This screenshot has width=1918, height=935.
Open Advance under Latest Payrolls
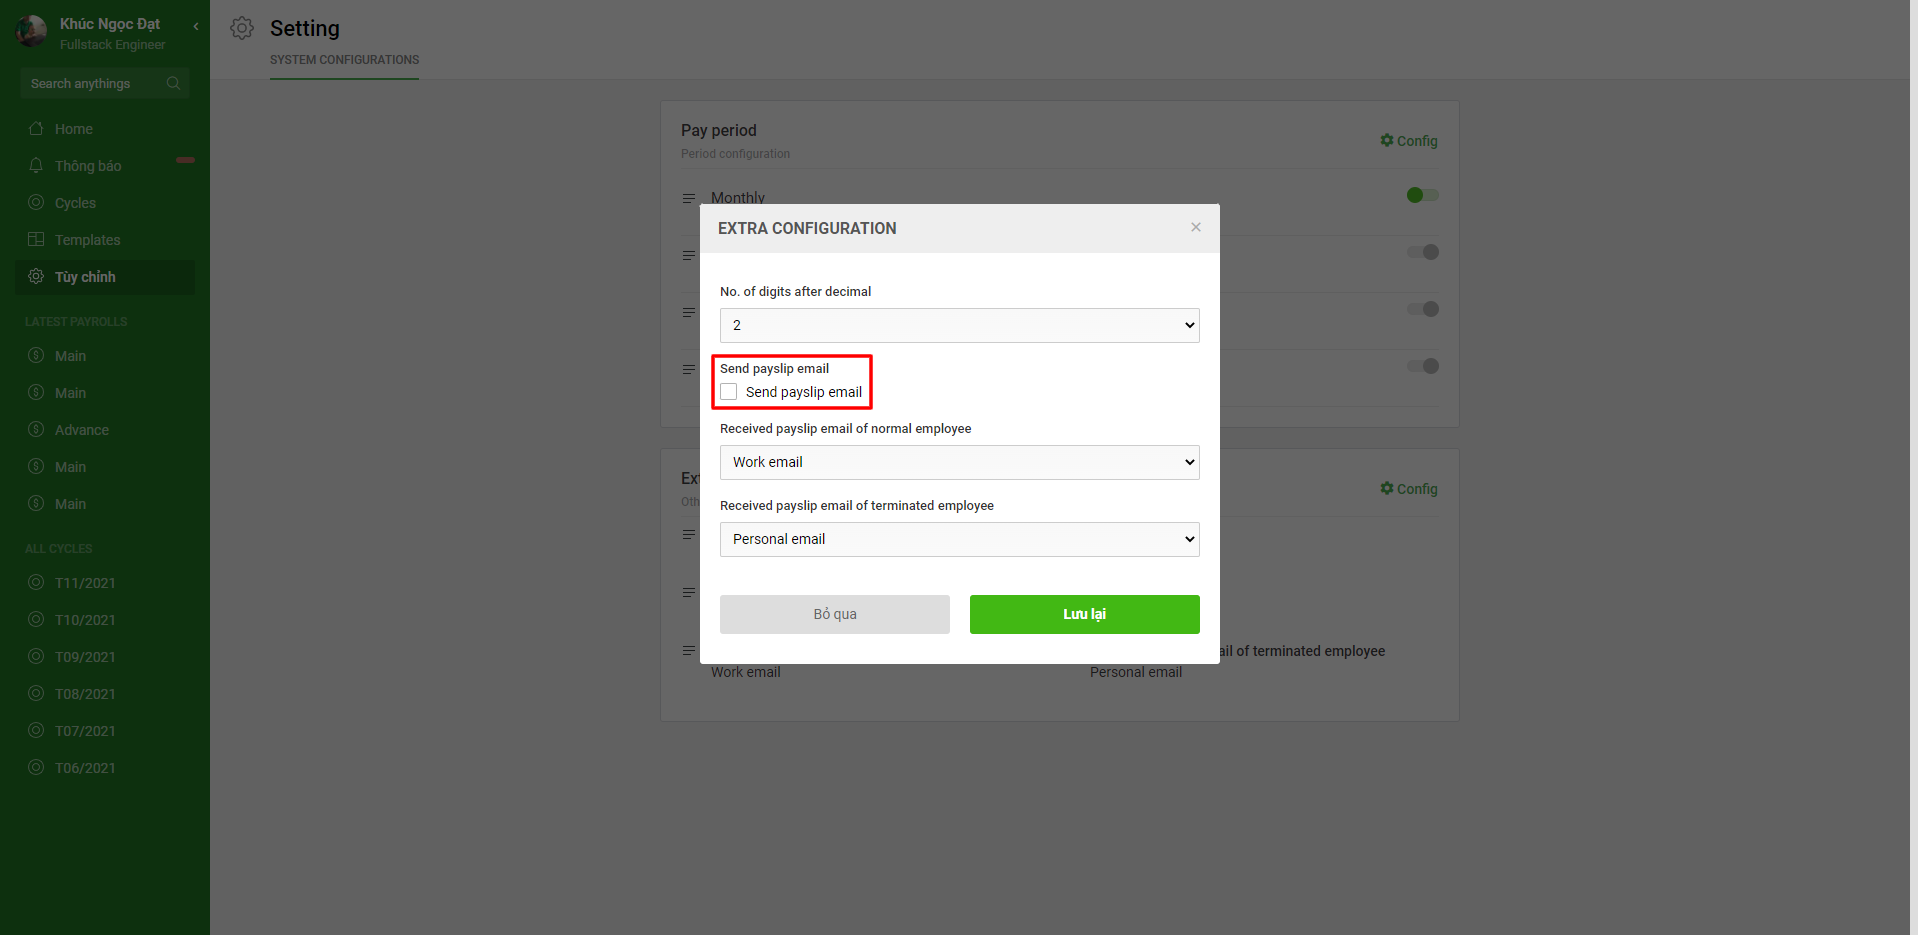coord(105,430)
